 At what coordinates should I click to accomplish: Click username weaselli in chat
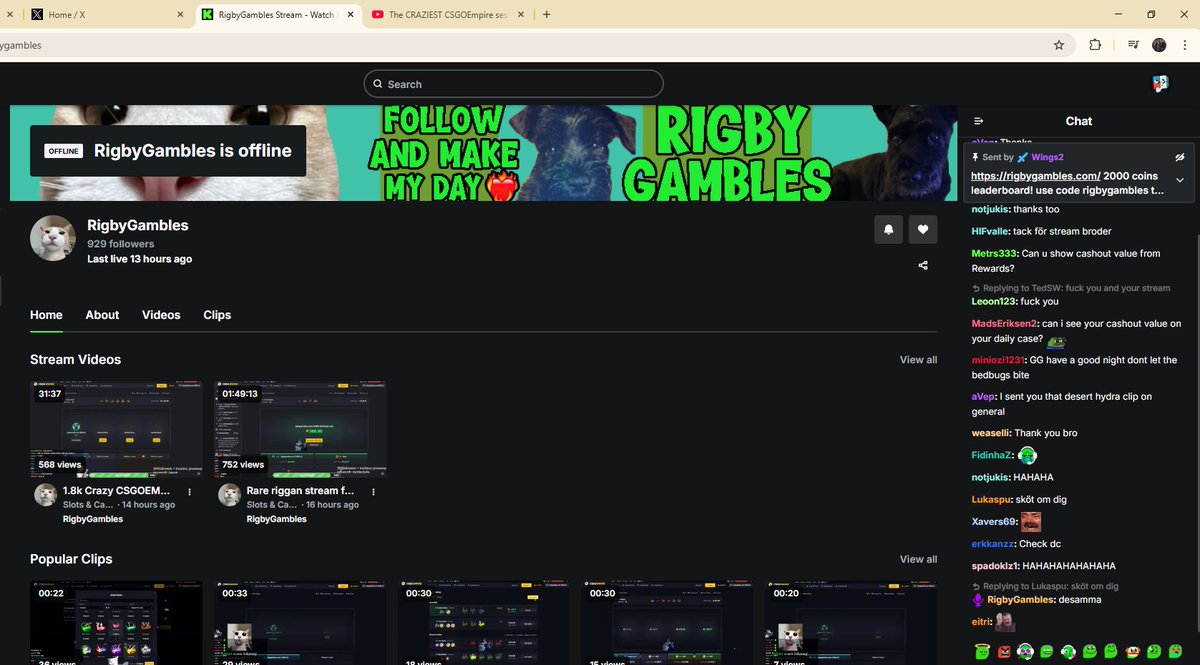click(990, 433)
